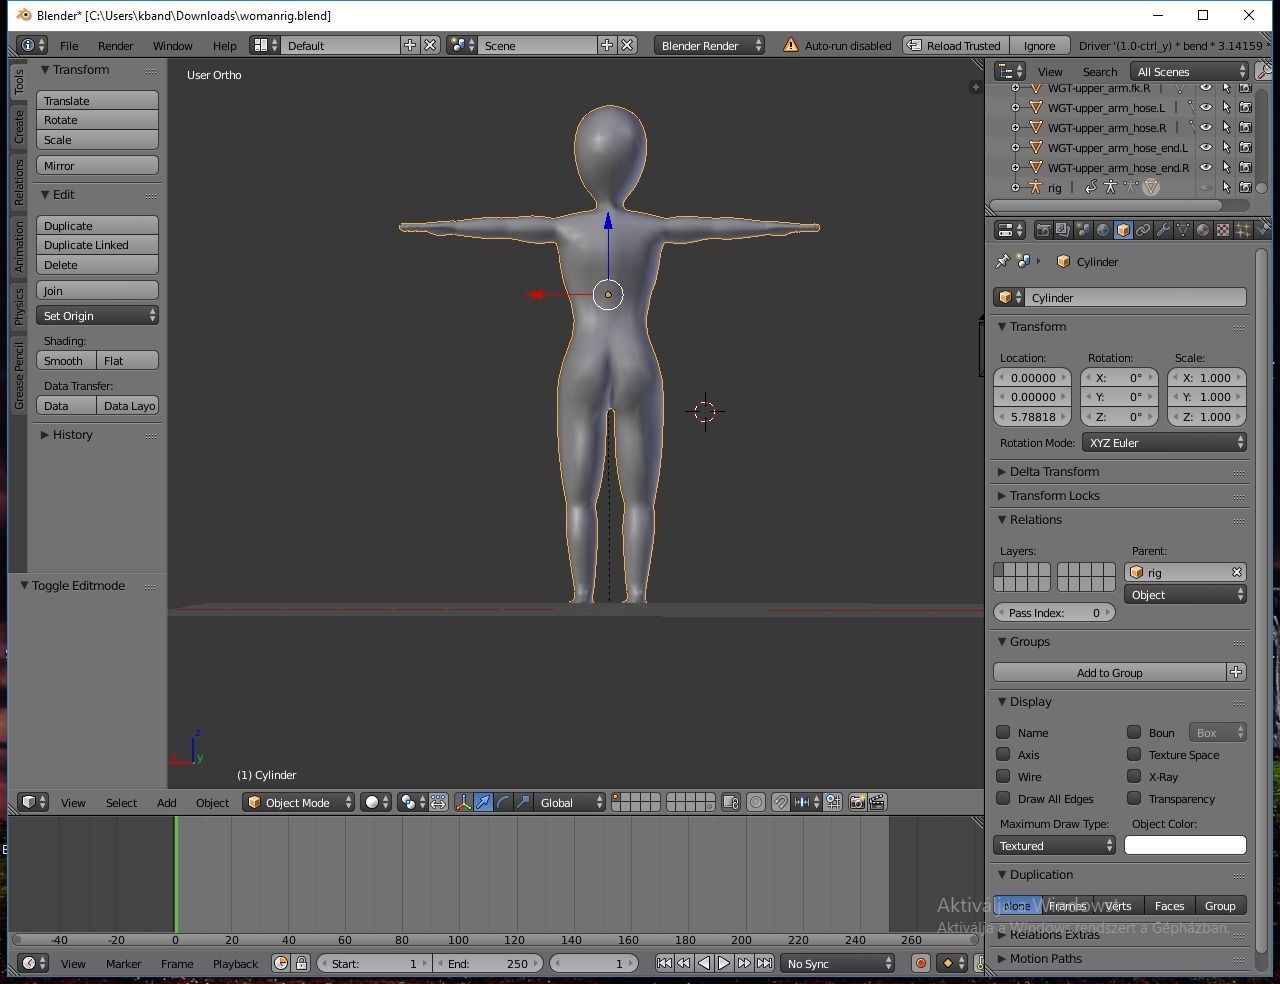The height and width of the screenshot is (984, 1280).
Task: Open the XYZ Euler rotation mode dropdown
Action: pos(1164,442)
